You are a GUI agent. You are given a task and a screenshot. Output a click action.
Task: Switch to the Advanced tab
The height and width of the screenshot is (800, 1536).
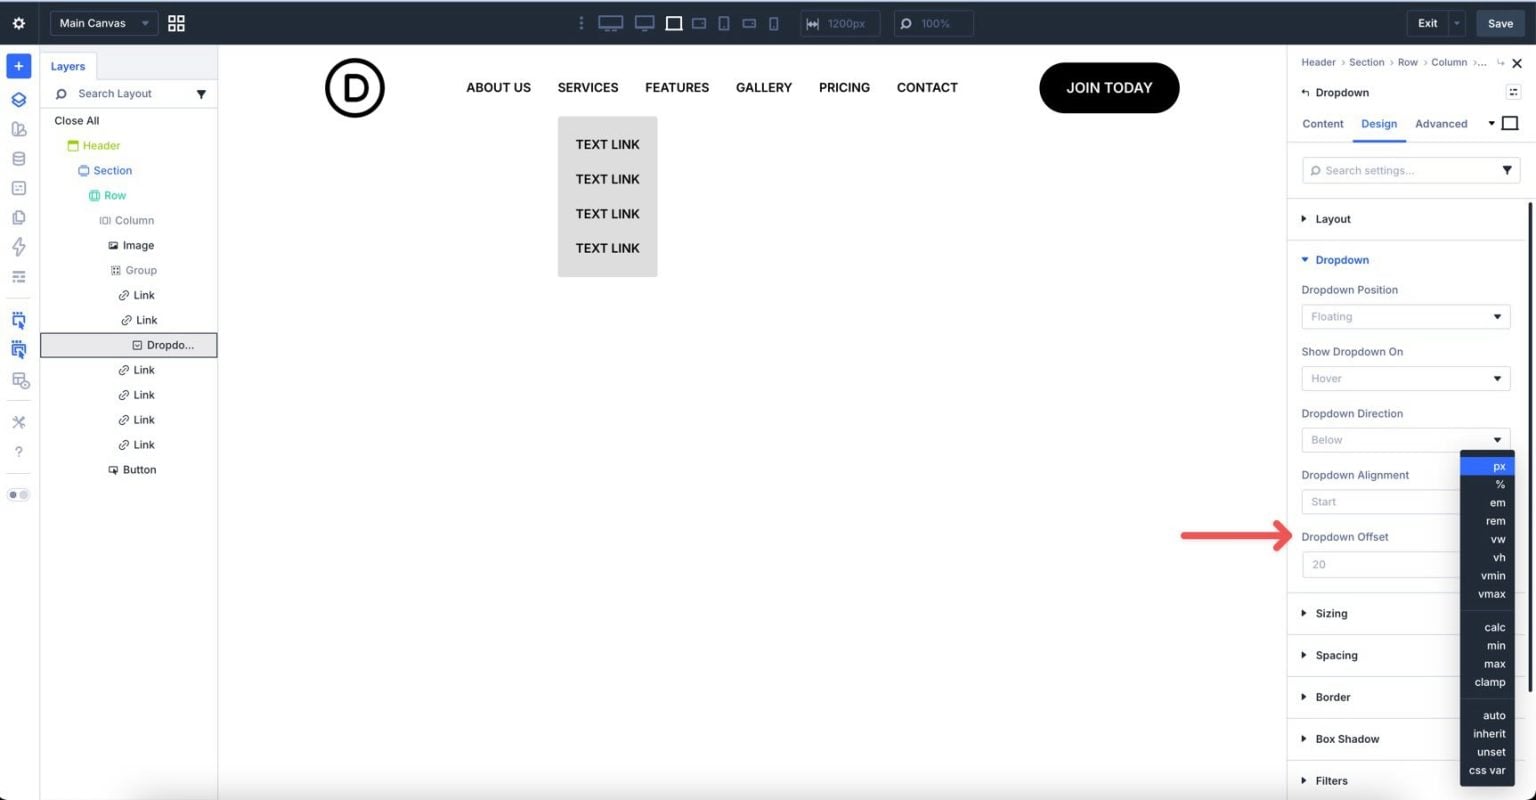pos(1441,124)
